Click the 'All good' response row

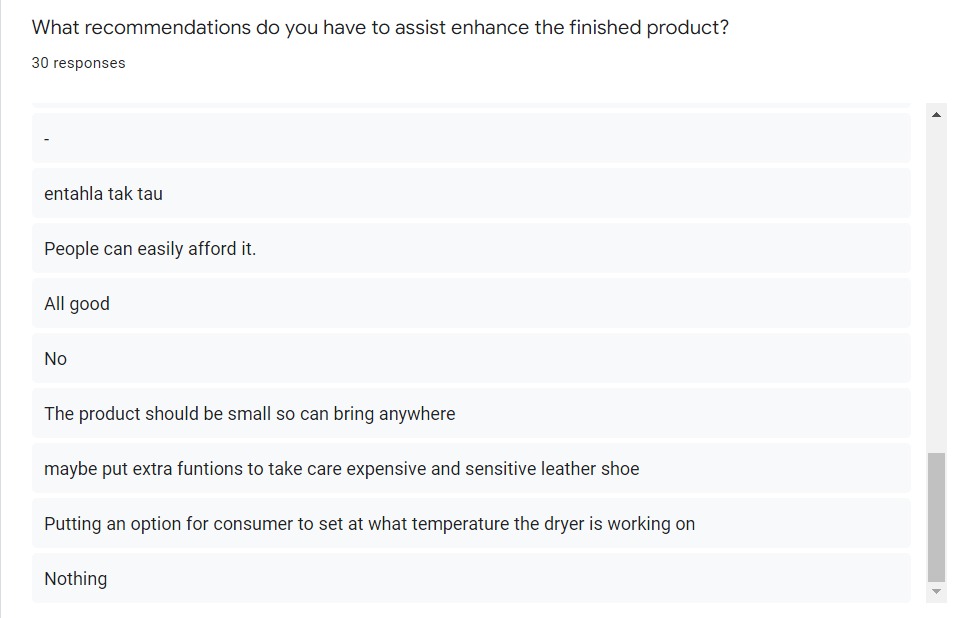[x=471, y=303]
